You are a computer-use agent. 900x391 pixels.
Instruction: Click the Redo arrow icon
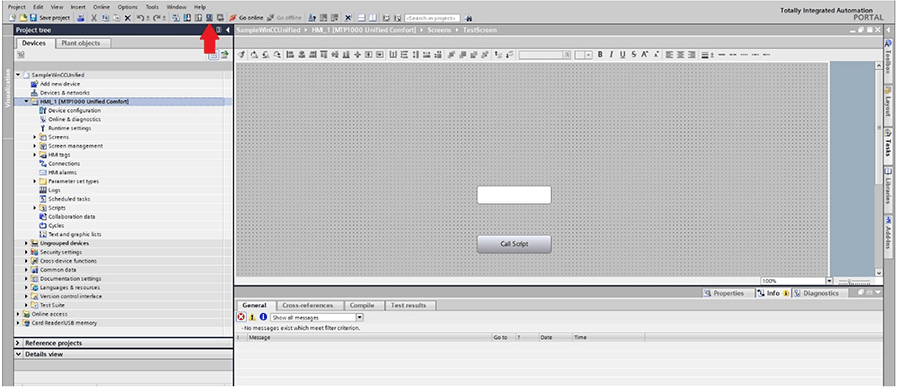coord(158,18)
